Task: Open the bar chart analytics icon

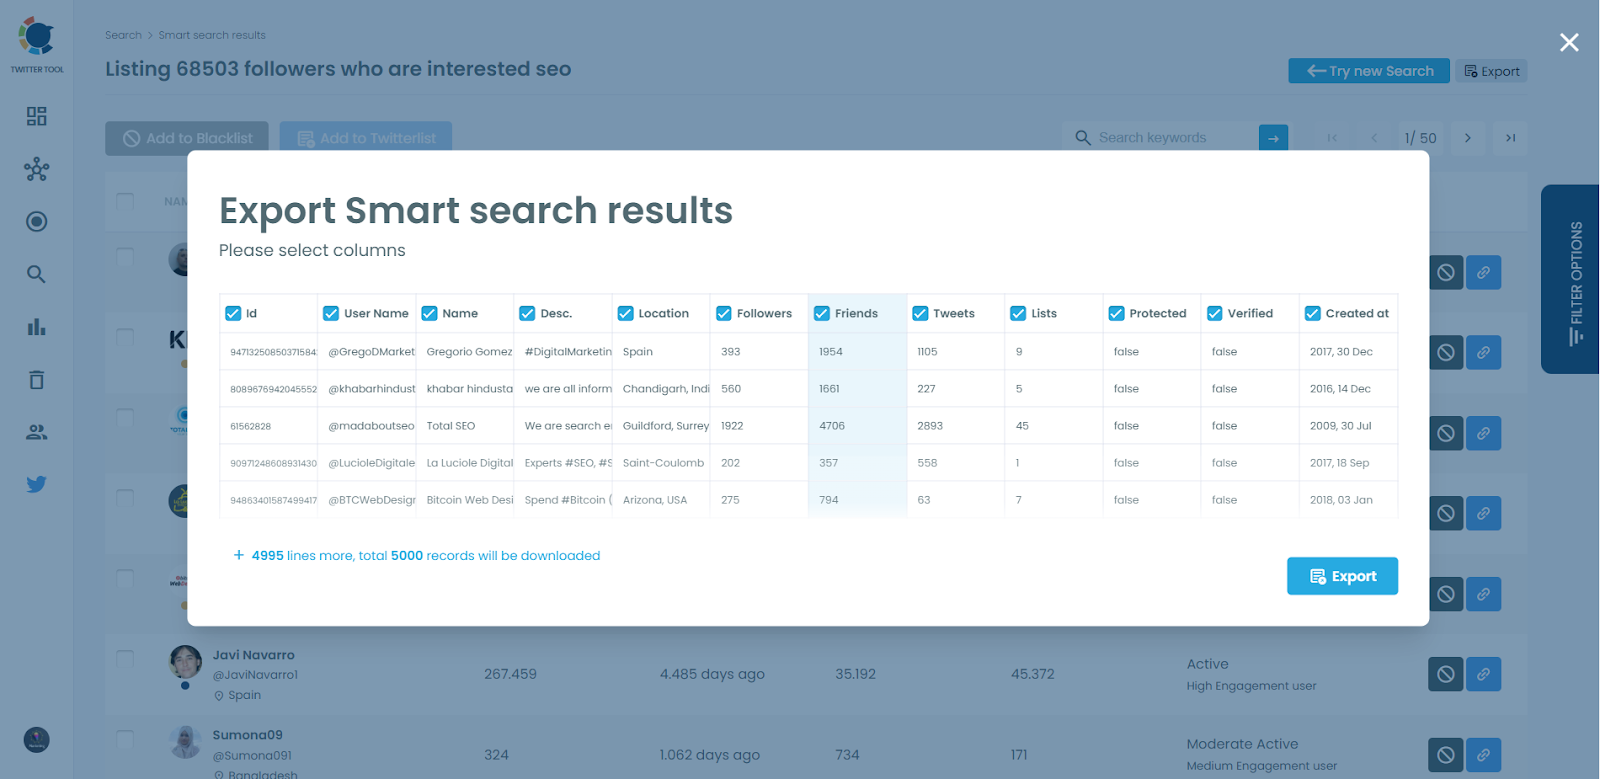Action: pos(37,327)
